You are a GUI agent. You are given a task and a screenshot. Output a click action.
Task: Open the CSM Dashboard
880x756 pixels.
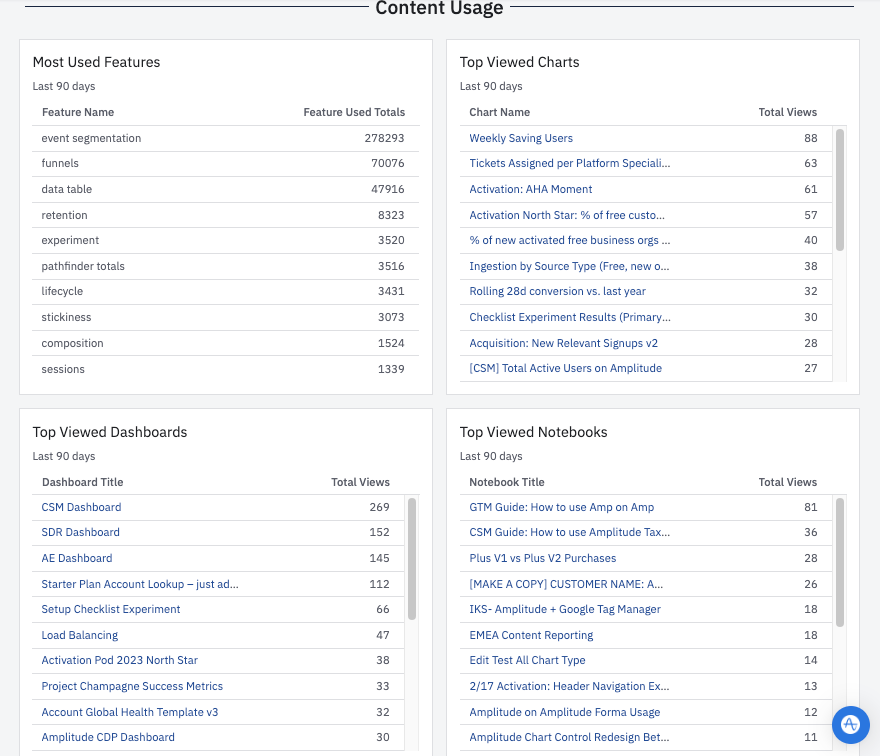pos(81,507)
